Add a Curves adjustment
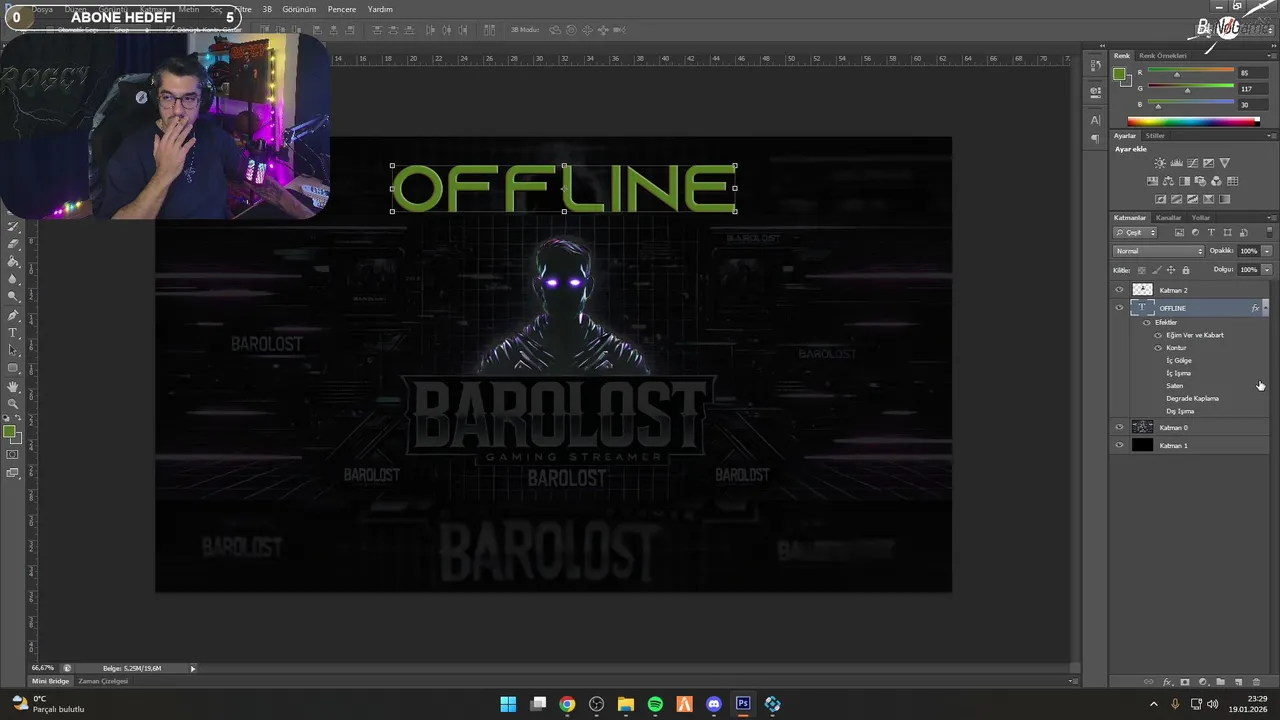Screen dimensions: 1280x720 coord(1192,163)
